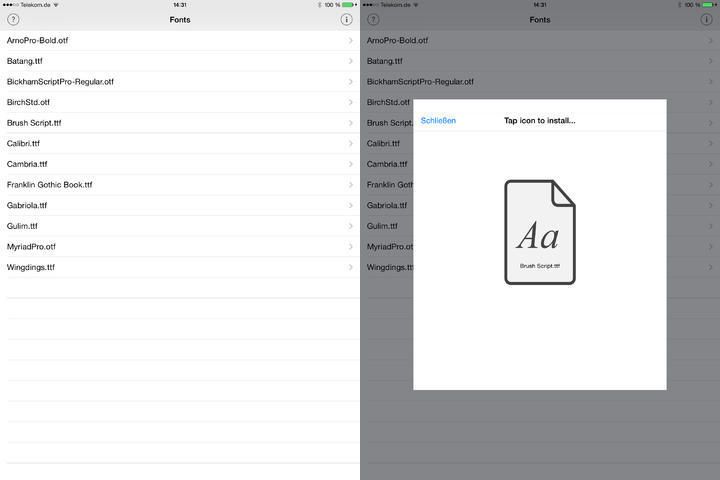The image size is (720, 480).
Task: Tap the dimmed info icon on right screen
Action: click(706, 19)
